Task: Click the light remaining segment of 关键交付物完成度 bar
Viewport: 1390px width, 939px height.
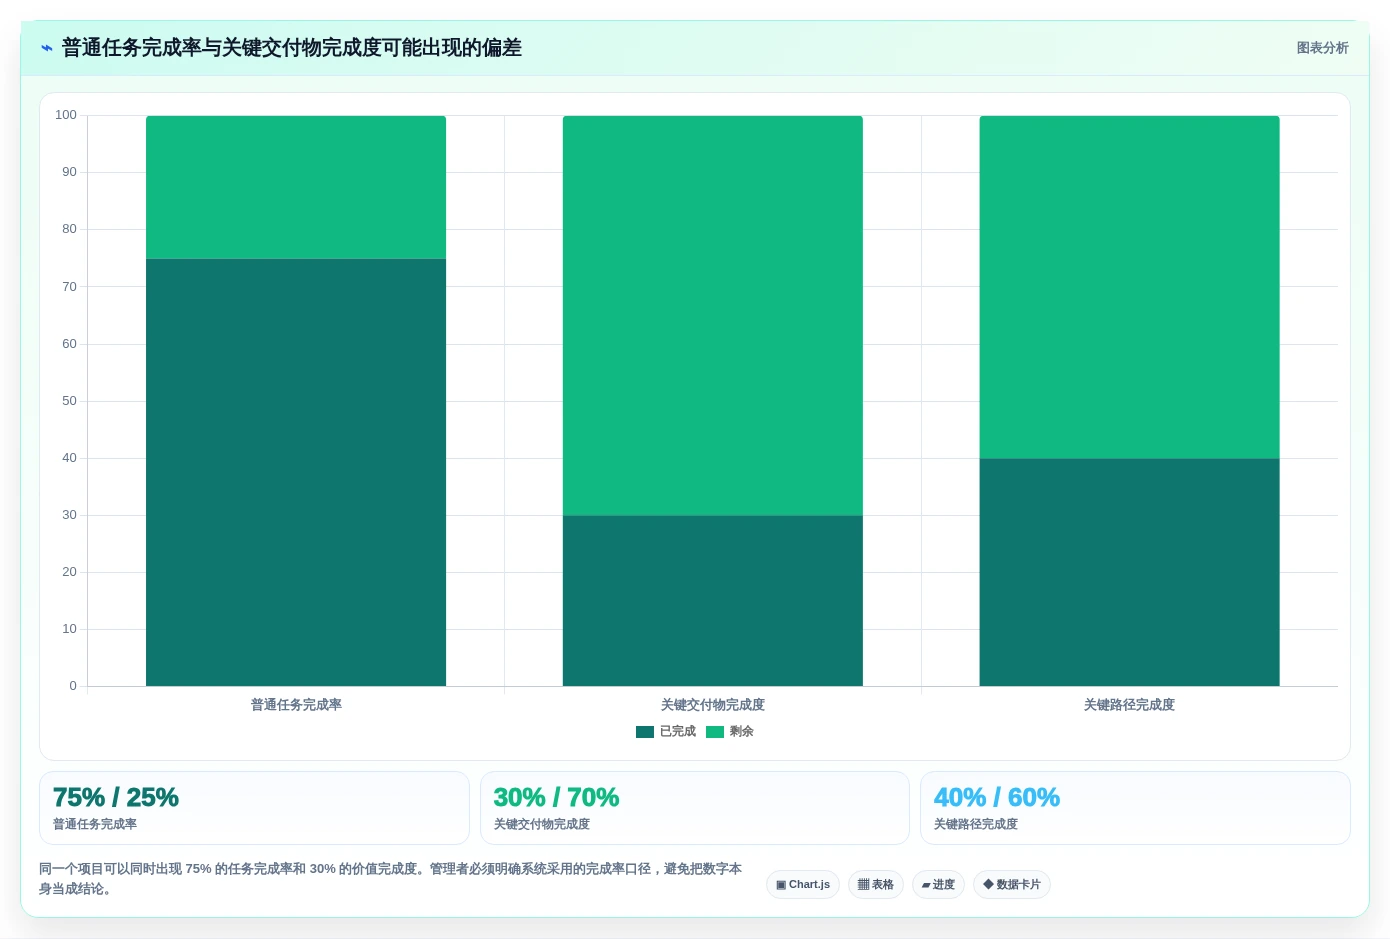Action: tap(713, 316)
